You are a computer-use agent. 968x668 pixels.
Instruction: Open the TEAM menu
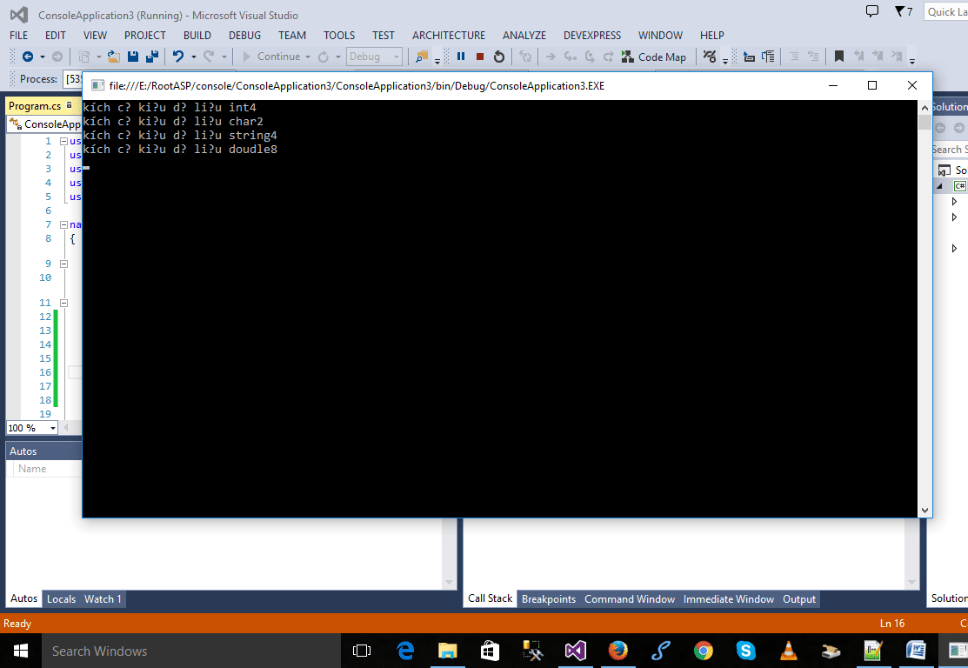coord(292,35)
